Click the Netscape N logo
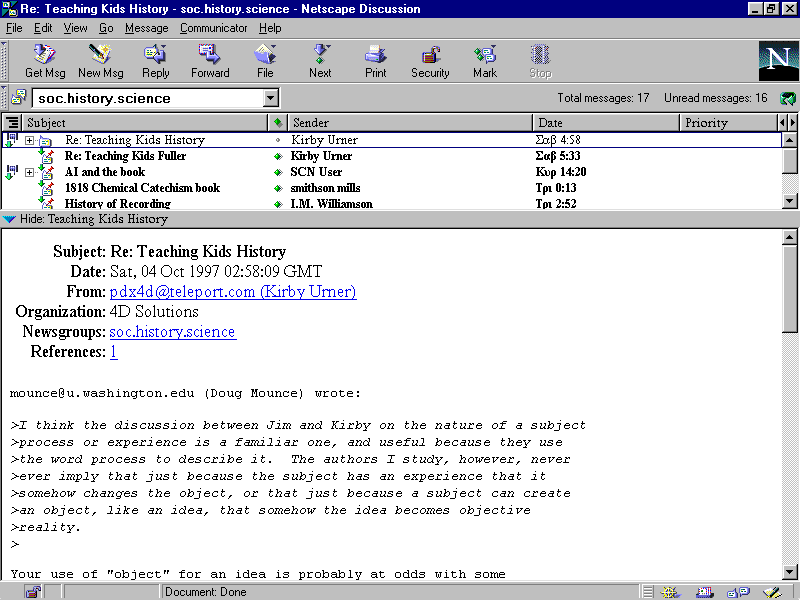800x600 pixels. (778, 61)
